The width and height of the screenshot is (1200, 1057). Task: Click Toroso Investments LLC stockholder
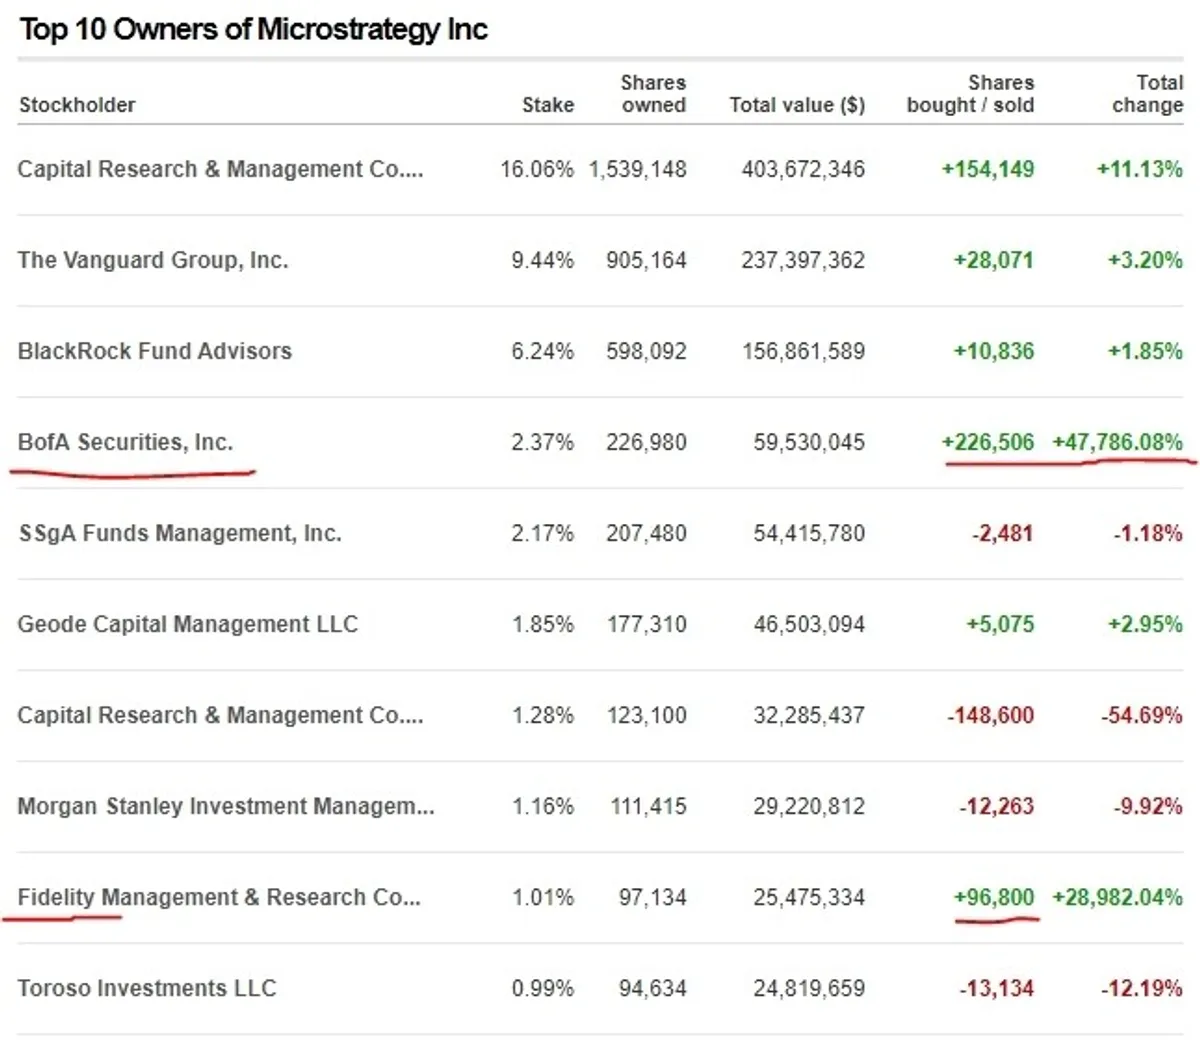(x=147, y=988)
